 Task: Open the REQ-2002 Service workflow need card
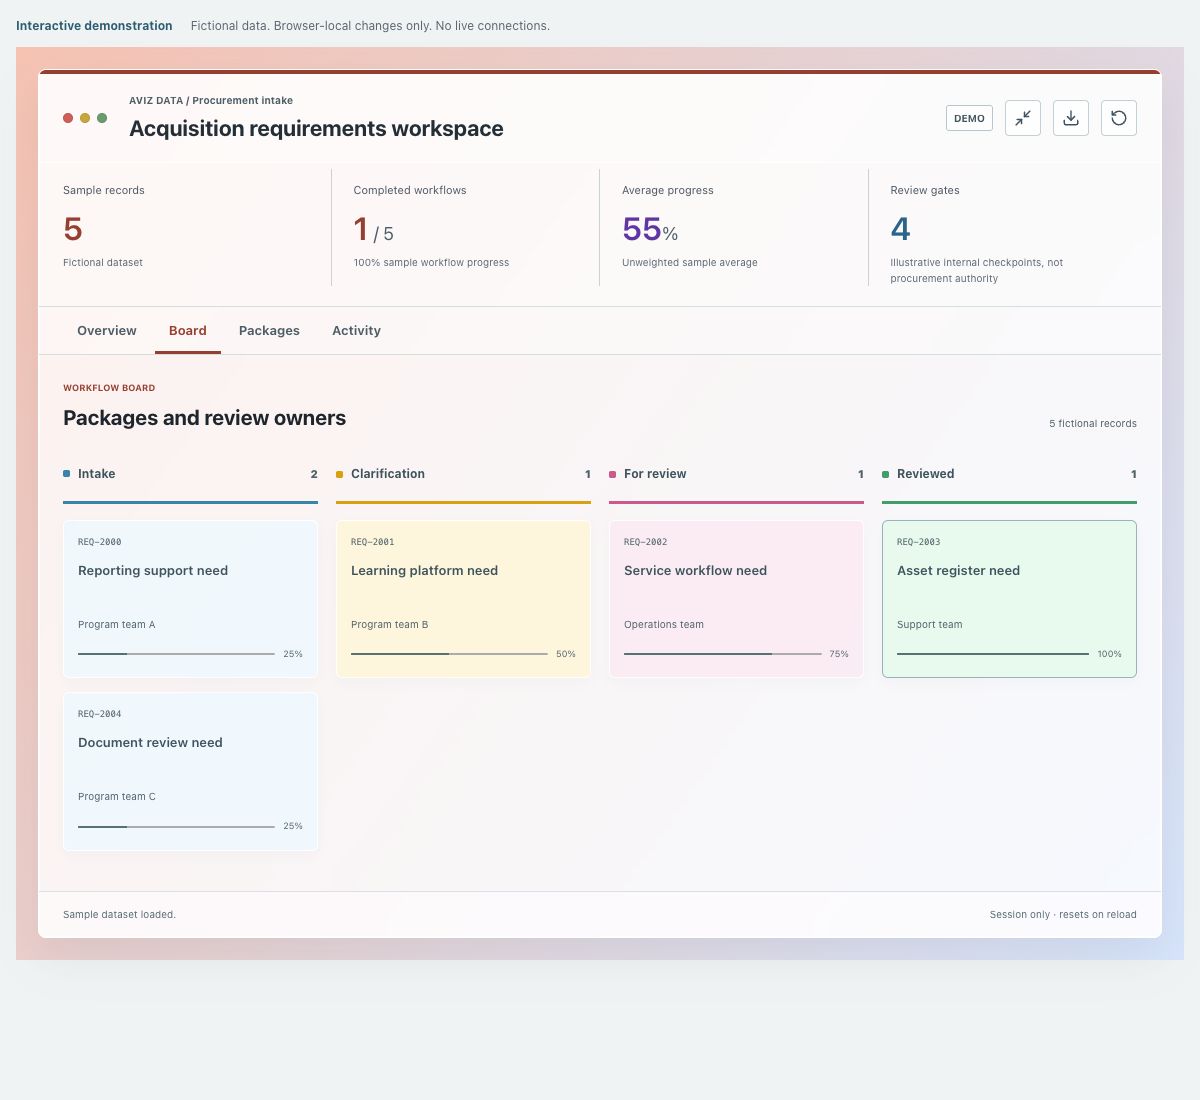pos(736,599)
